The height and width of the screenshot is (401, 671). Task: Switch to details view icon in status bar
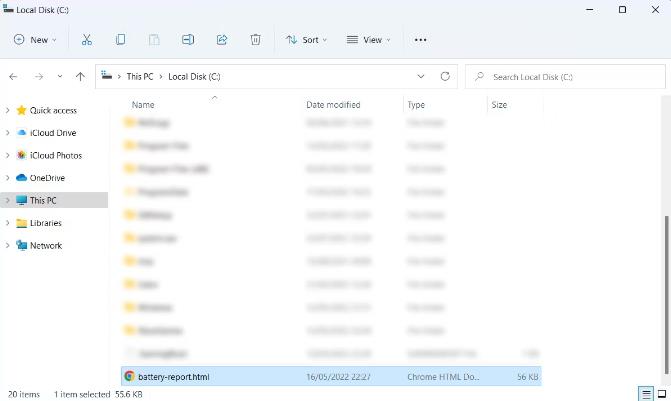point(646,393)
